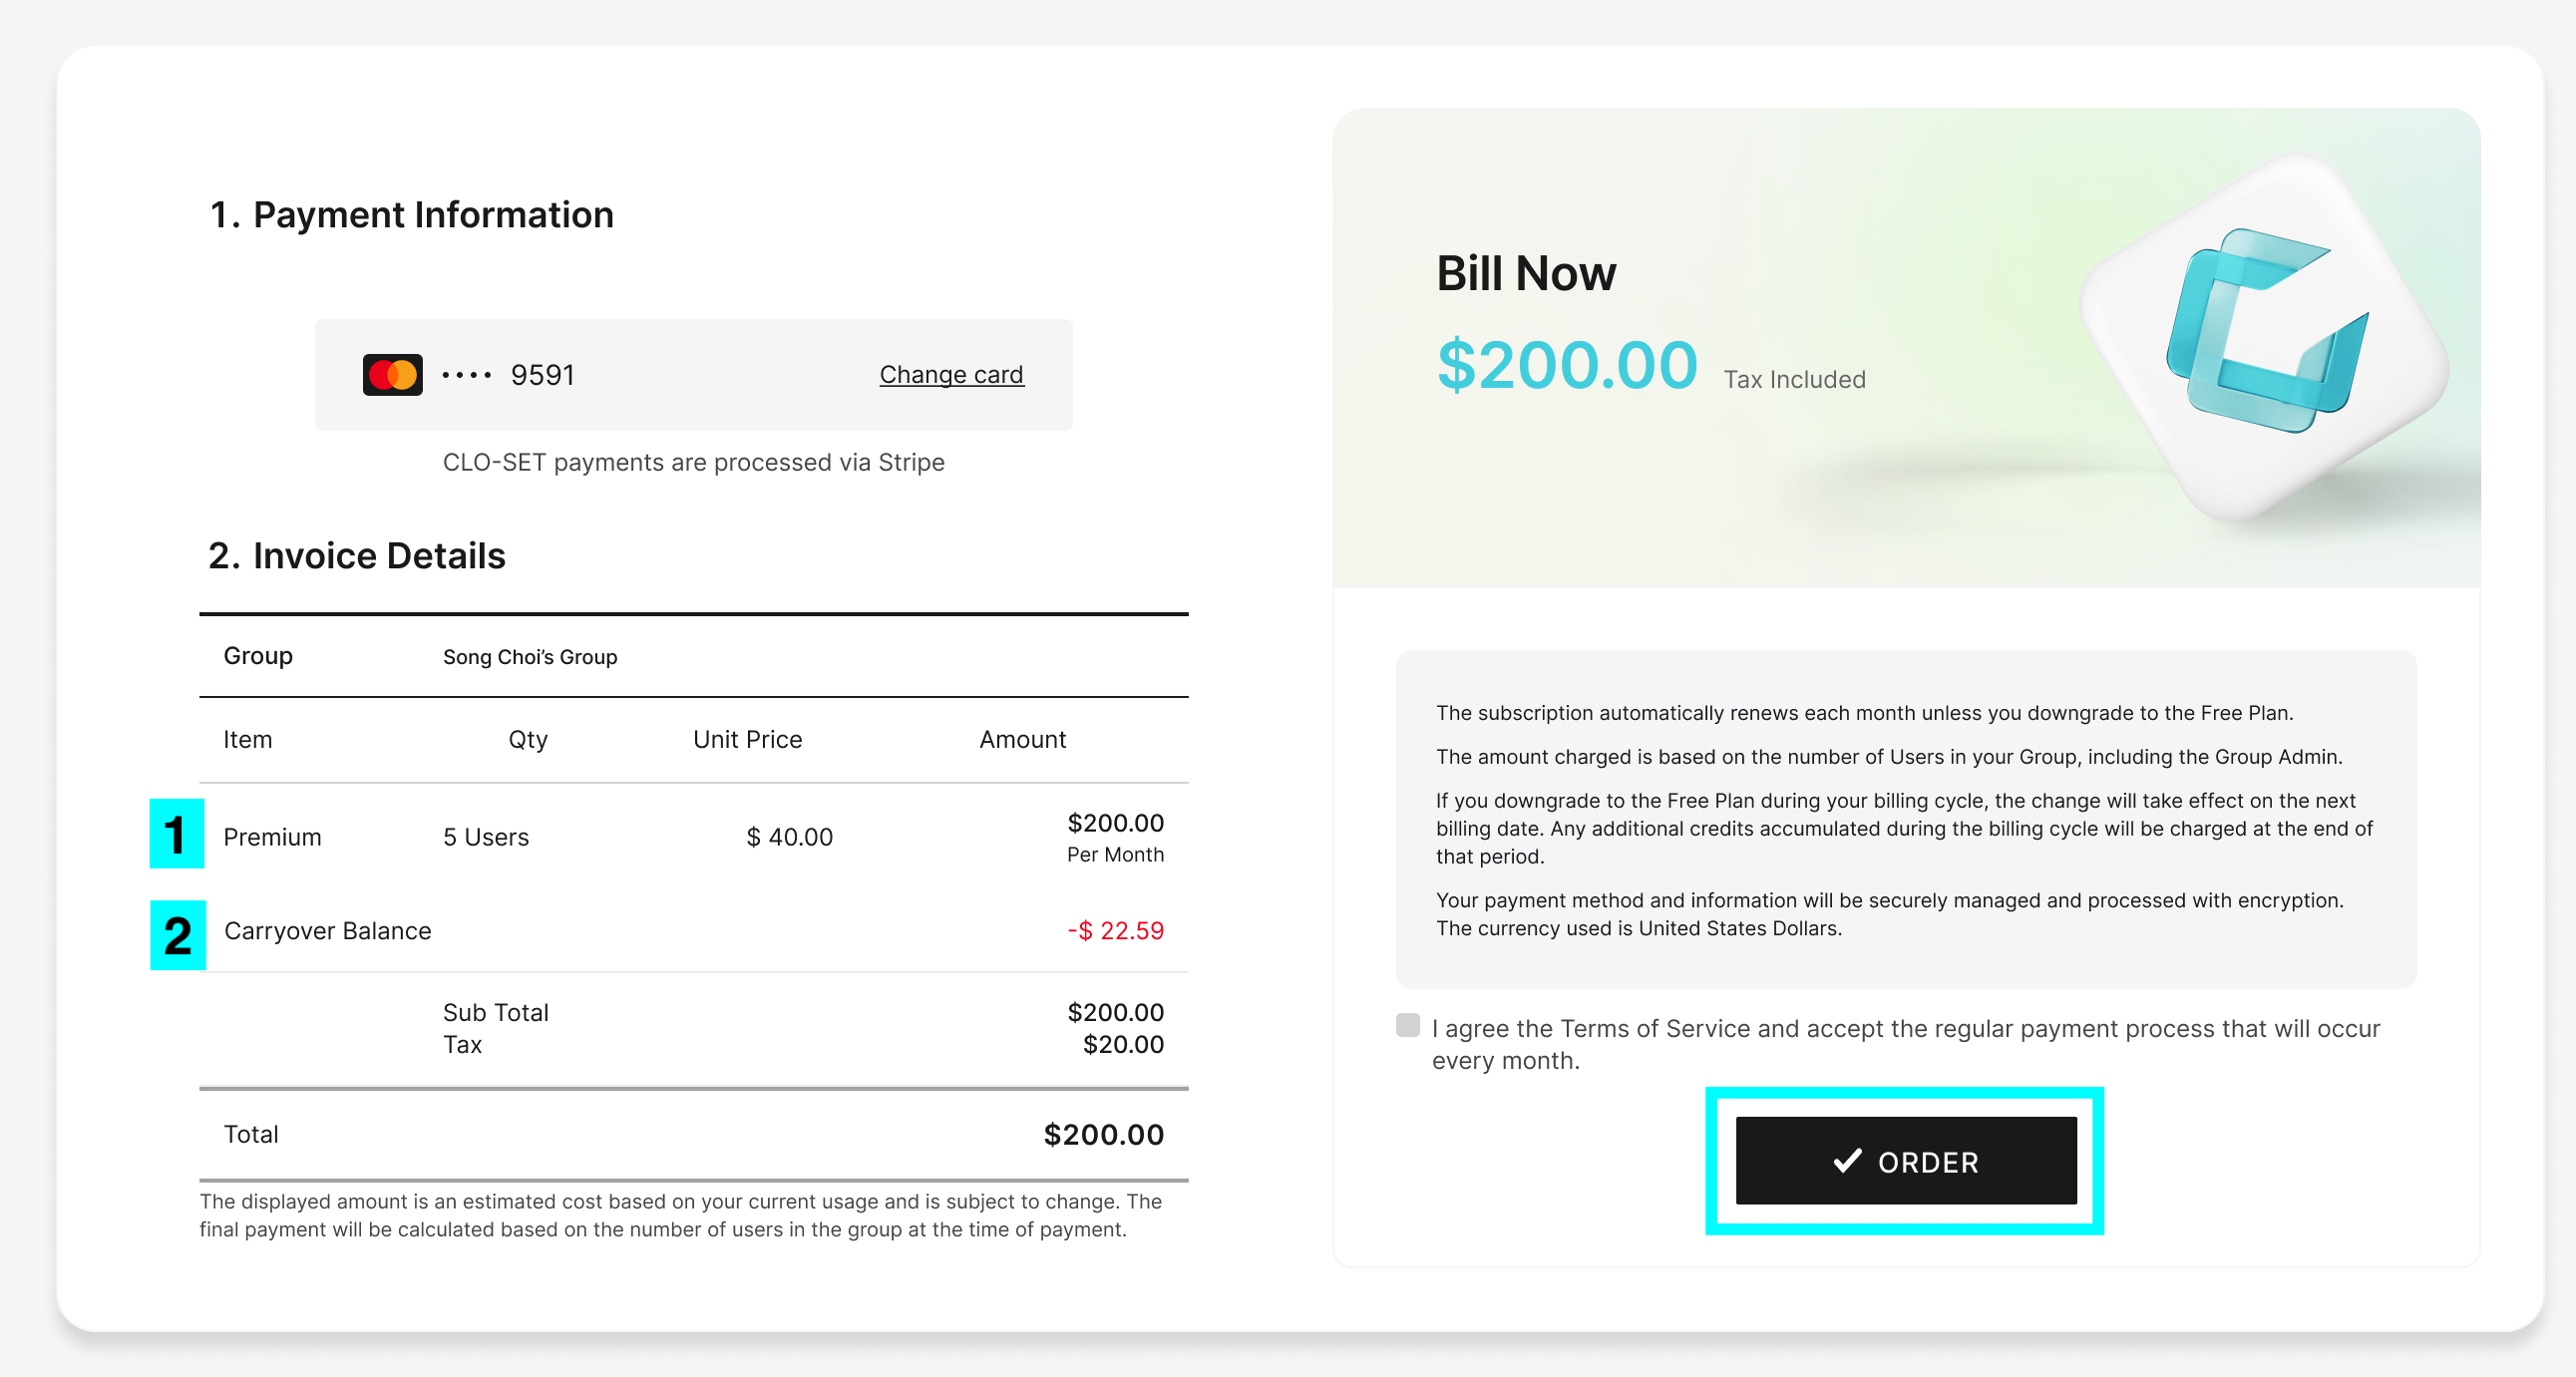Click the Mastercard logo icon
This screenshot has height=1377, width=2576.
(x=392, y=375)
